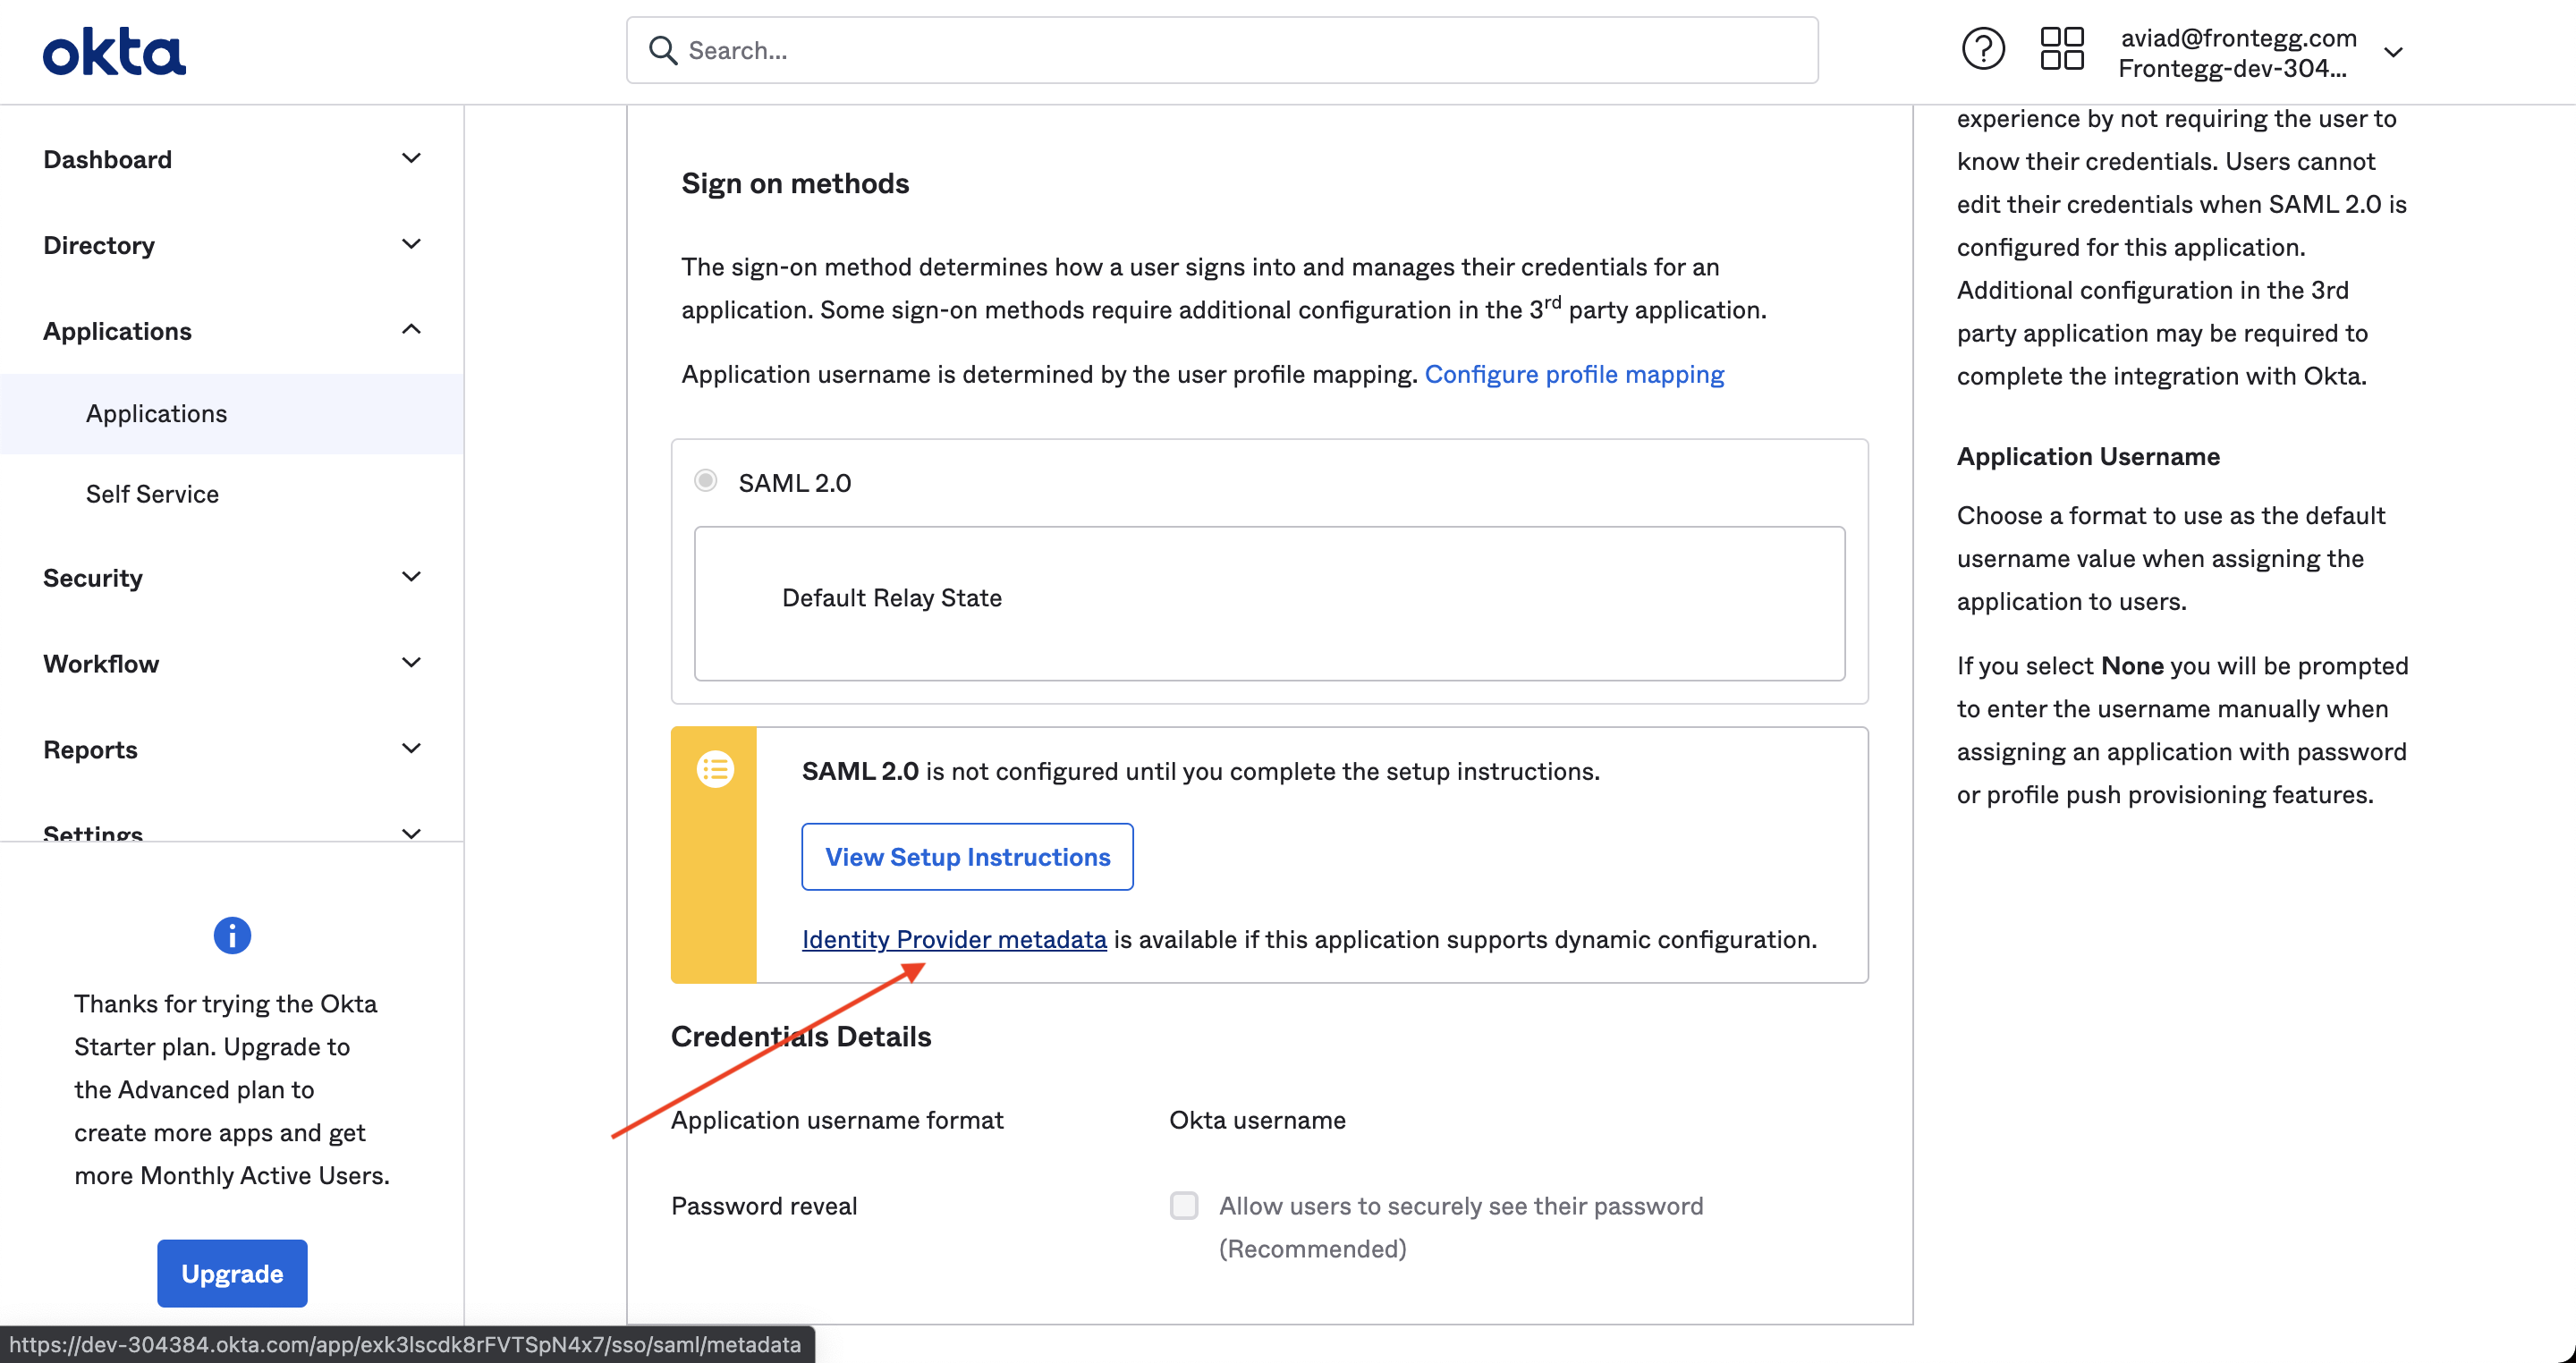
Task: Click View Setup Instructions button
Action: coord(967,857)
